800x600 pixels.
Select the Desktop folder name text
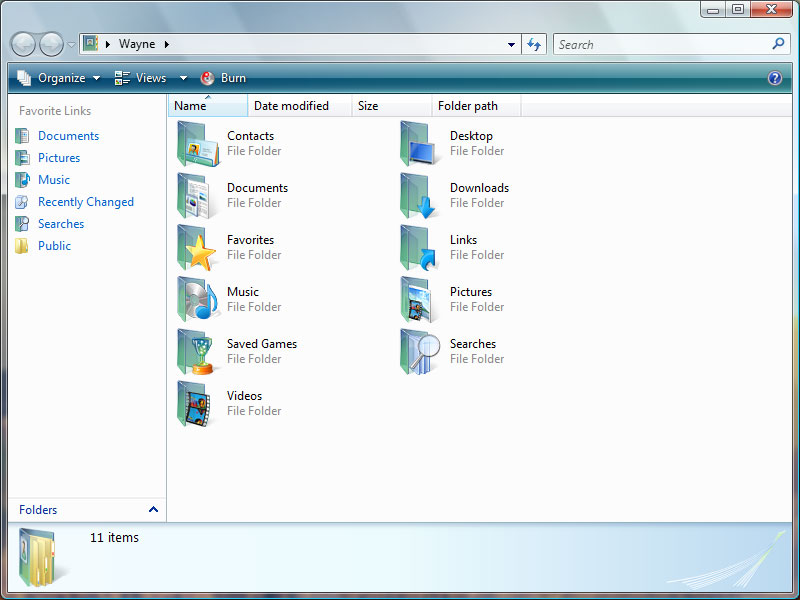471,136
